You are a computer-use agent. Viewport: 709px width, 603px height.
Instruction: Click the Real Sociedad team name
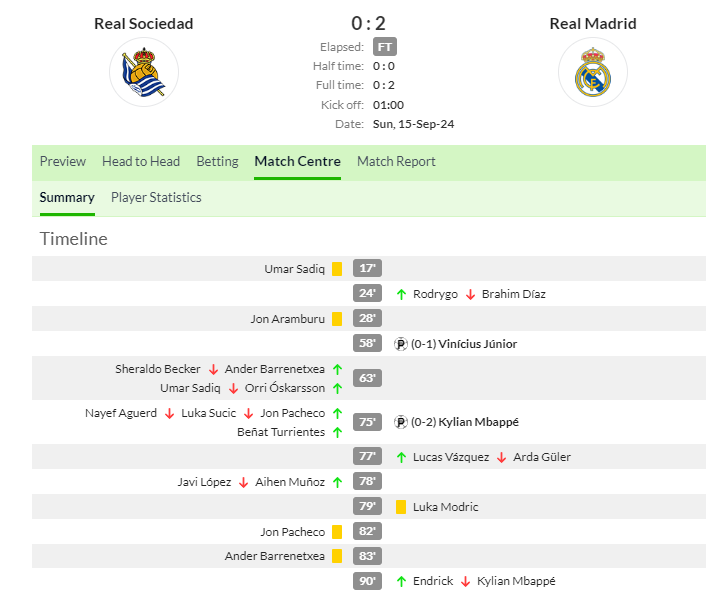click(x=144, y=24)
